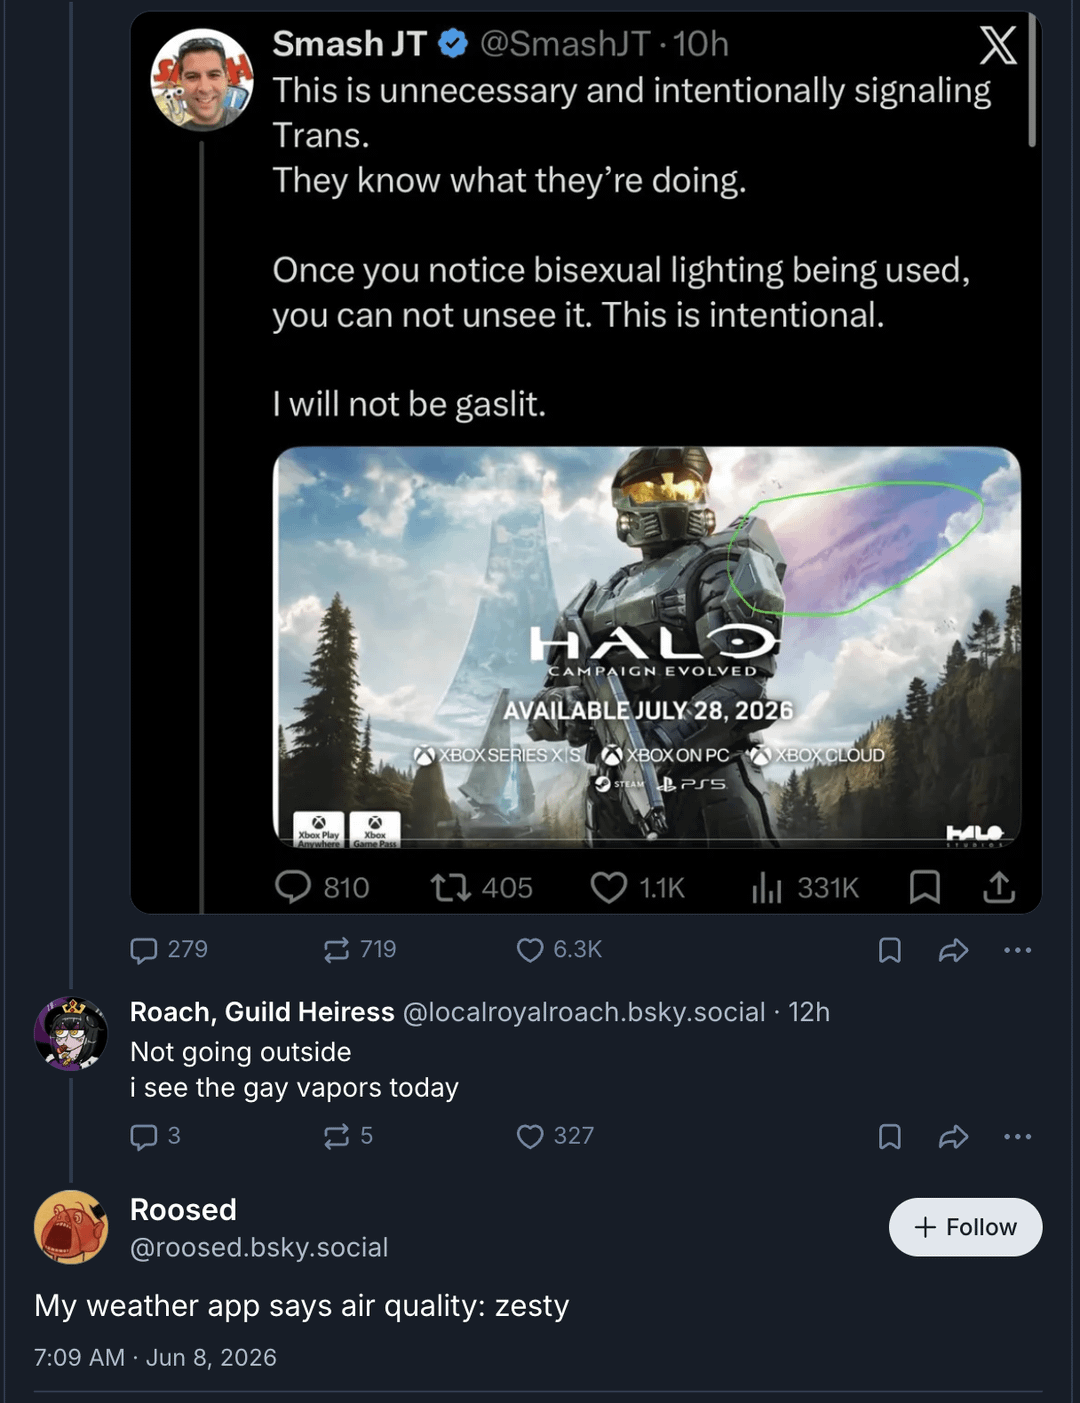Share Roach's gay vapors post
1080x1403 pixels.
click(954, 1137)
